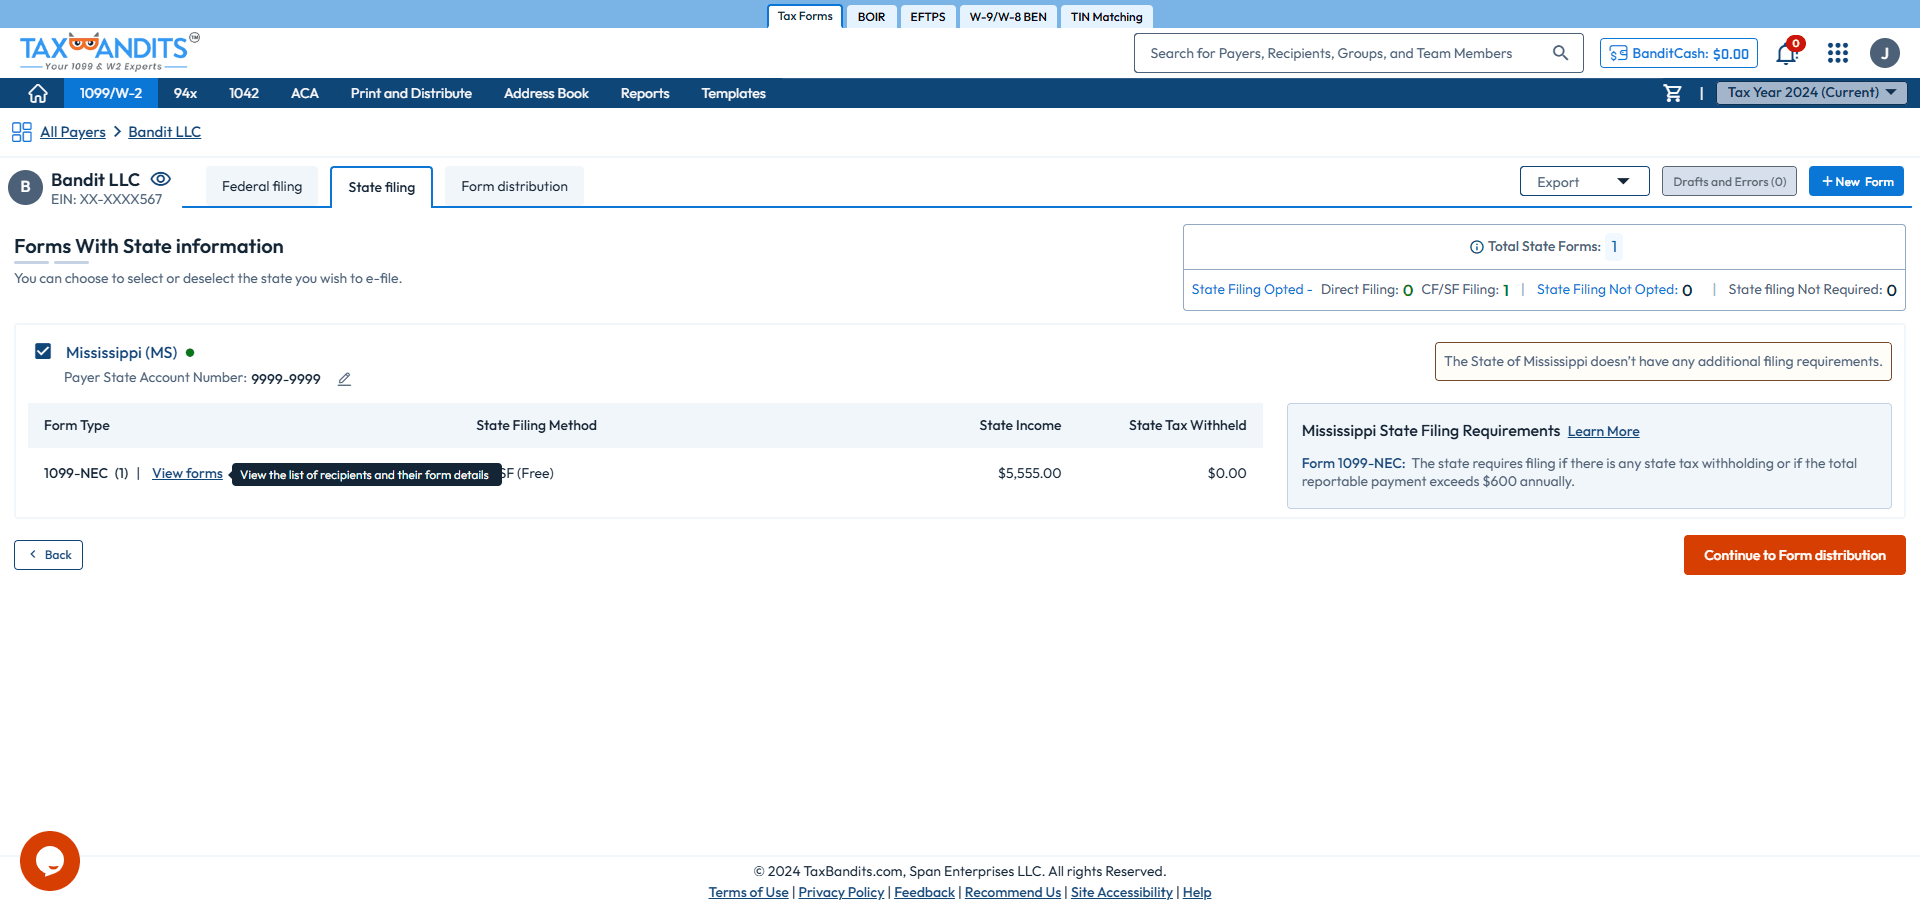The width and height of the screenshot is (1920, 911).
Task: Select the State filing tab
Action: pos(382,187)
